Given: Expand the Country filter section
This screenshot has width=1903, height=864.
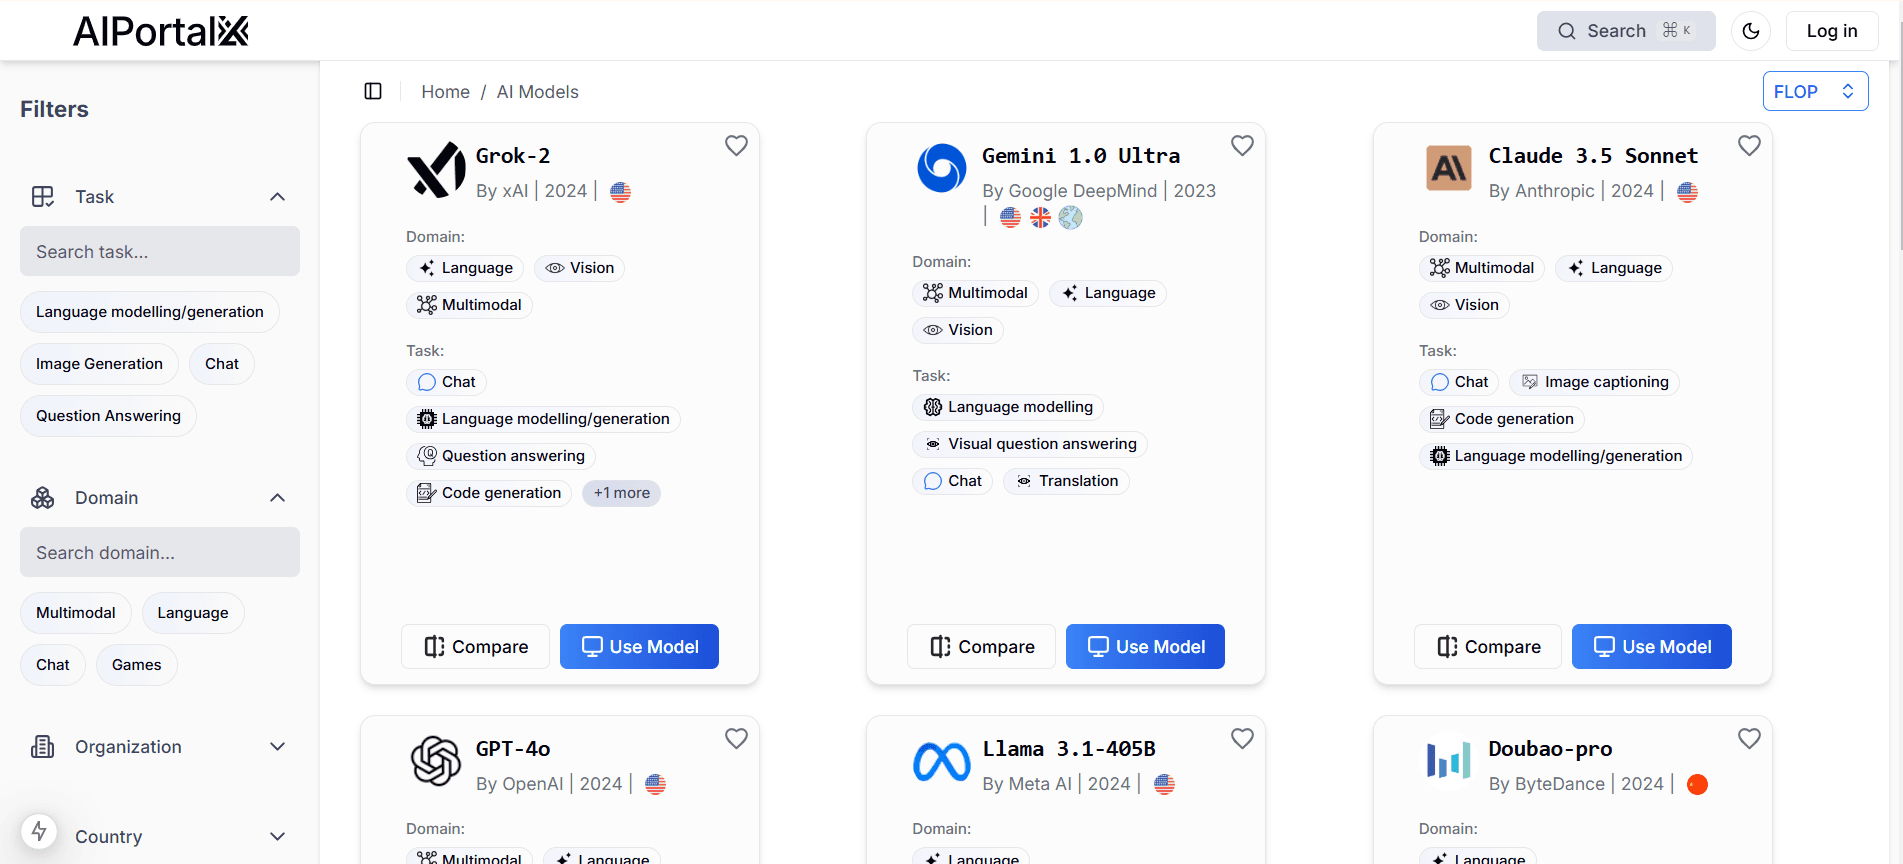Looking at the screenshot, I should point(278,837).
